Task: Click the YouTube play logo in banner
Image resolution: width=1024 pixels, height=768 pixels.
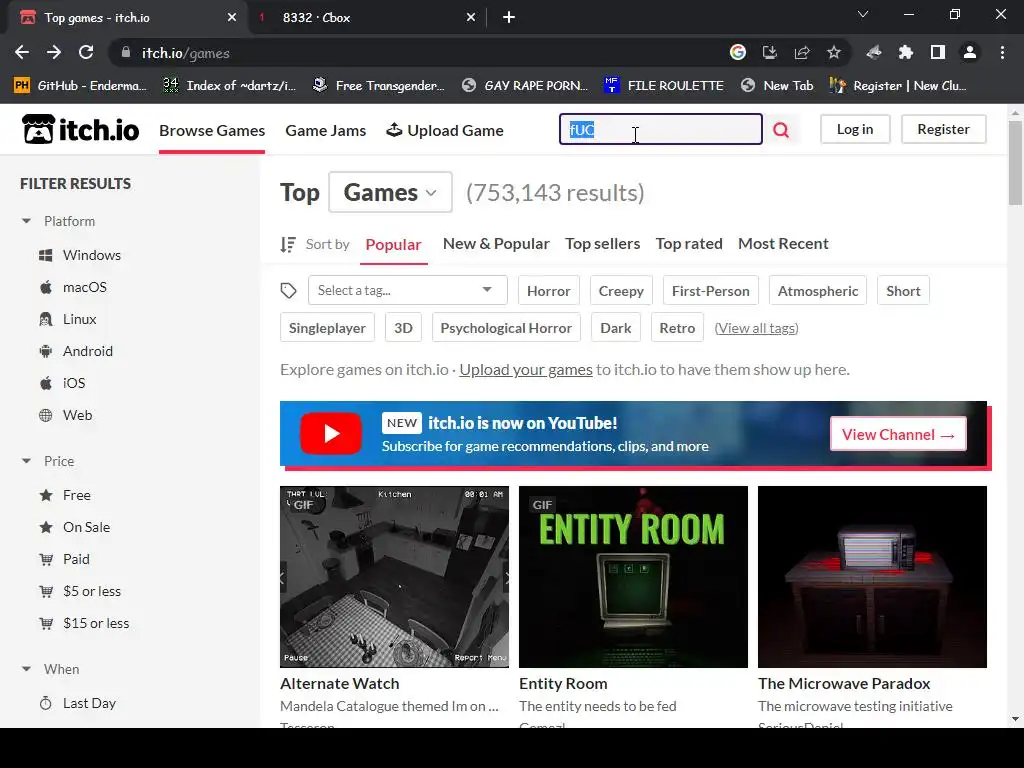Action: pos(331,434)
